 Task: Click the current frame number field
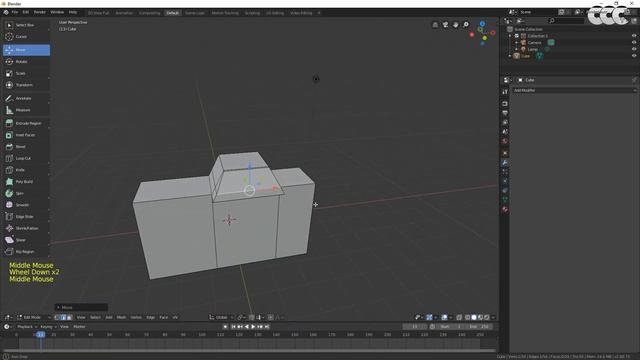[x=415, y=327]
